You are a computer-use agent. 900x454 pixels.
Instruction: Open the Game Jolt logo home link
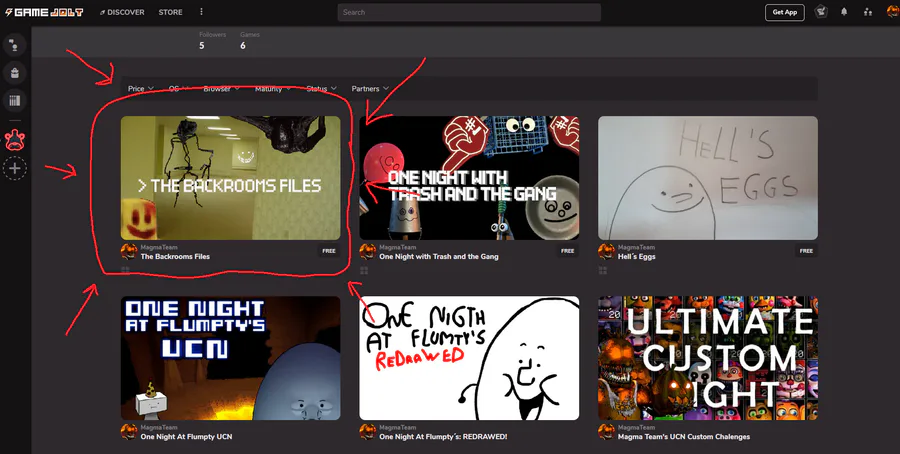click(x=44, y=12)
